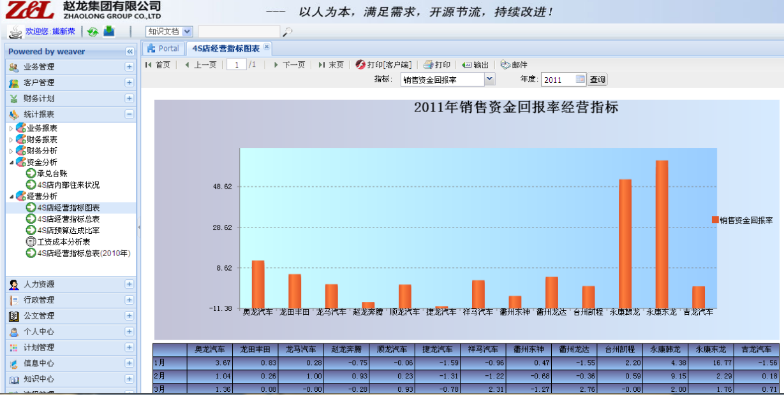Click the magnifier search icon
Viewport: 784px width, 396px height.
(287, 32)
